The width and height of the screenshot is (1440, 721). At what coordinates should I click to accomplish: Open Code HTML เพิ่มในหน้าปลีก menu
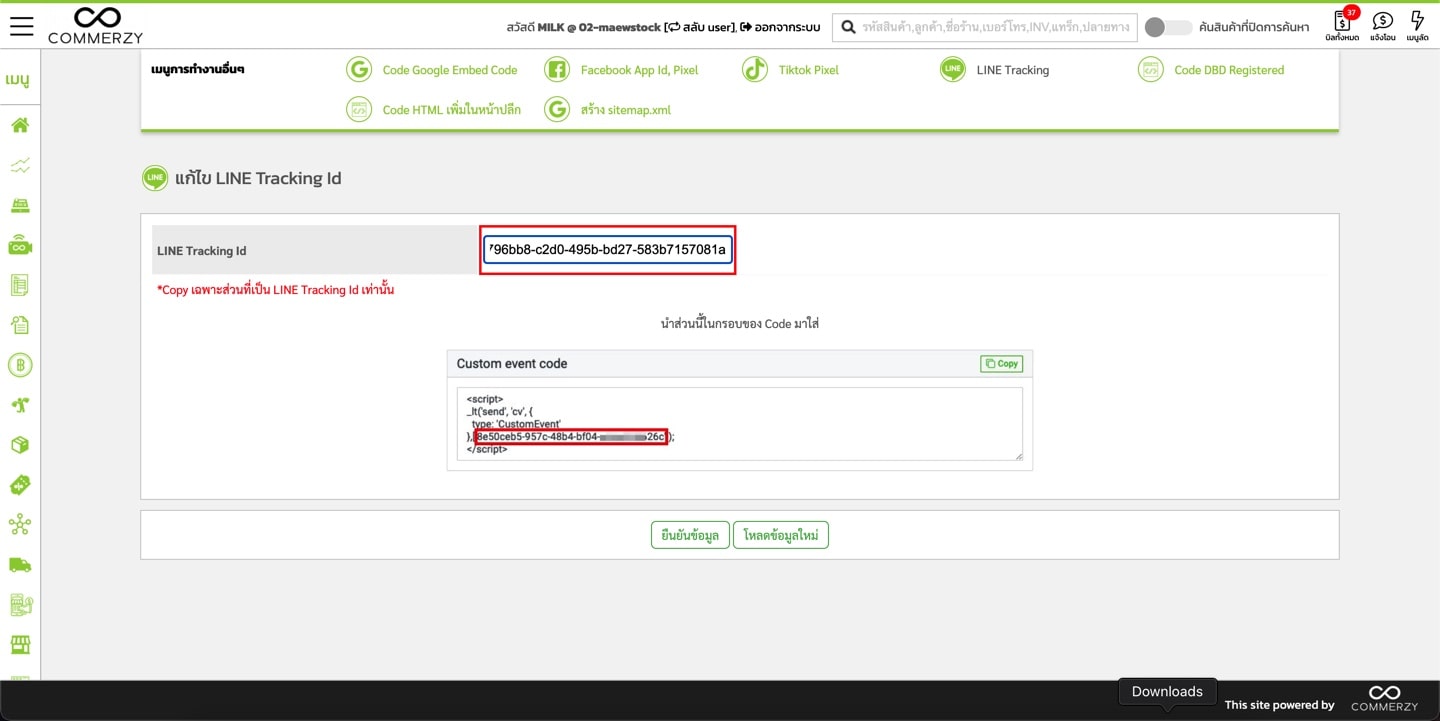tap(452, 110)
